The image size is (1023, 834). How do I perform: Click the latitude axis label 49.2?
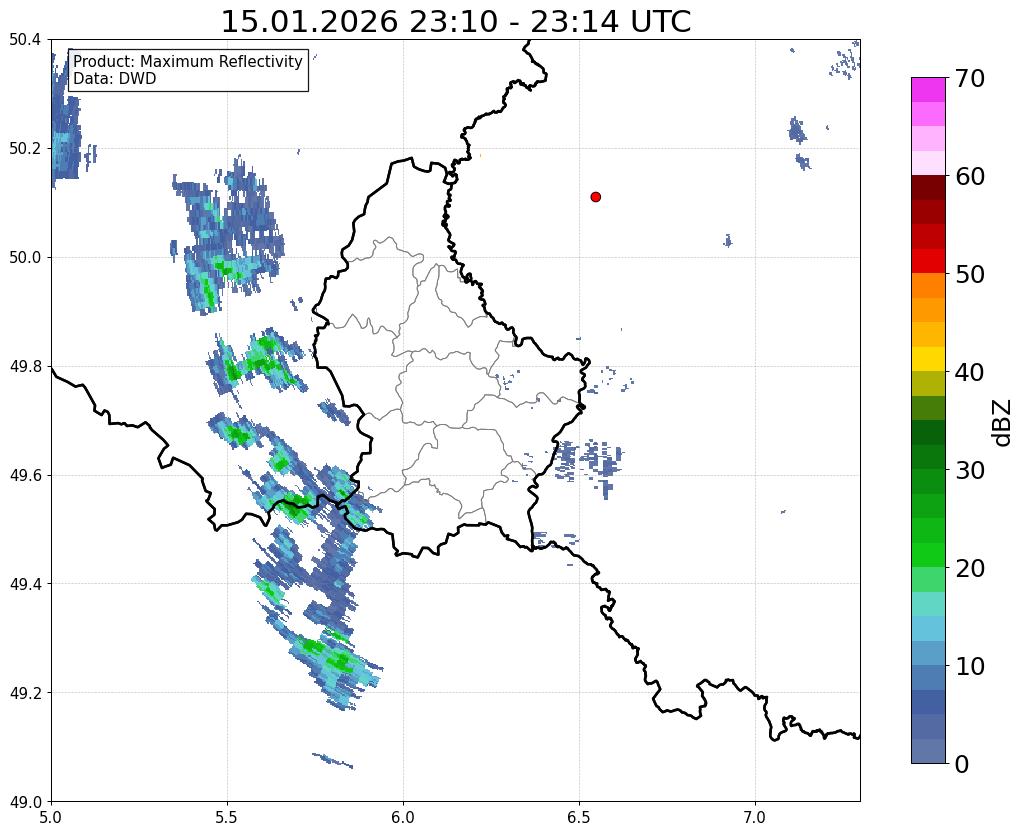coord(25,693)
